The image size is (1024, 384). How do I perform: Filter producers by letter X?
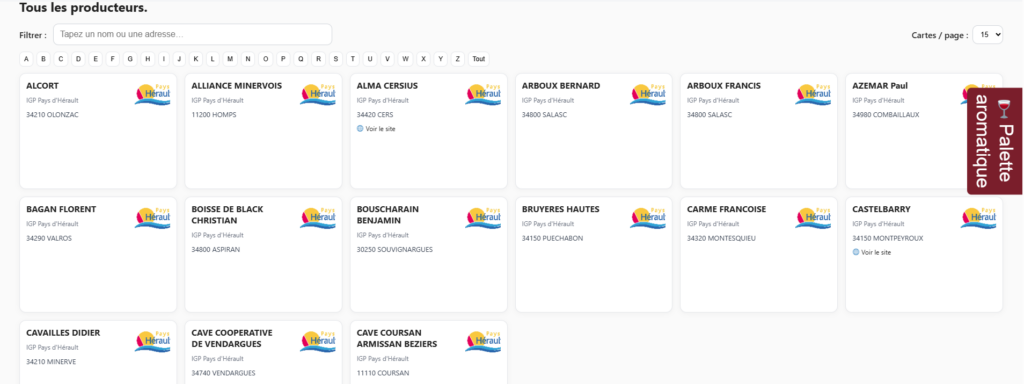tap(423, 59)
